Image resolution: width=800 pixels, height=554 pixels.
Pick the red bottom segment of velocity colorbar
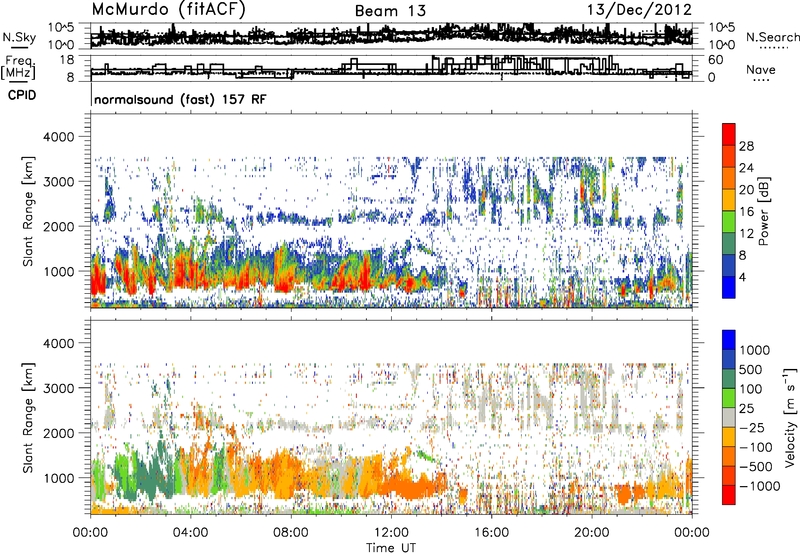(729, 495)
